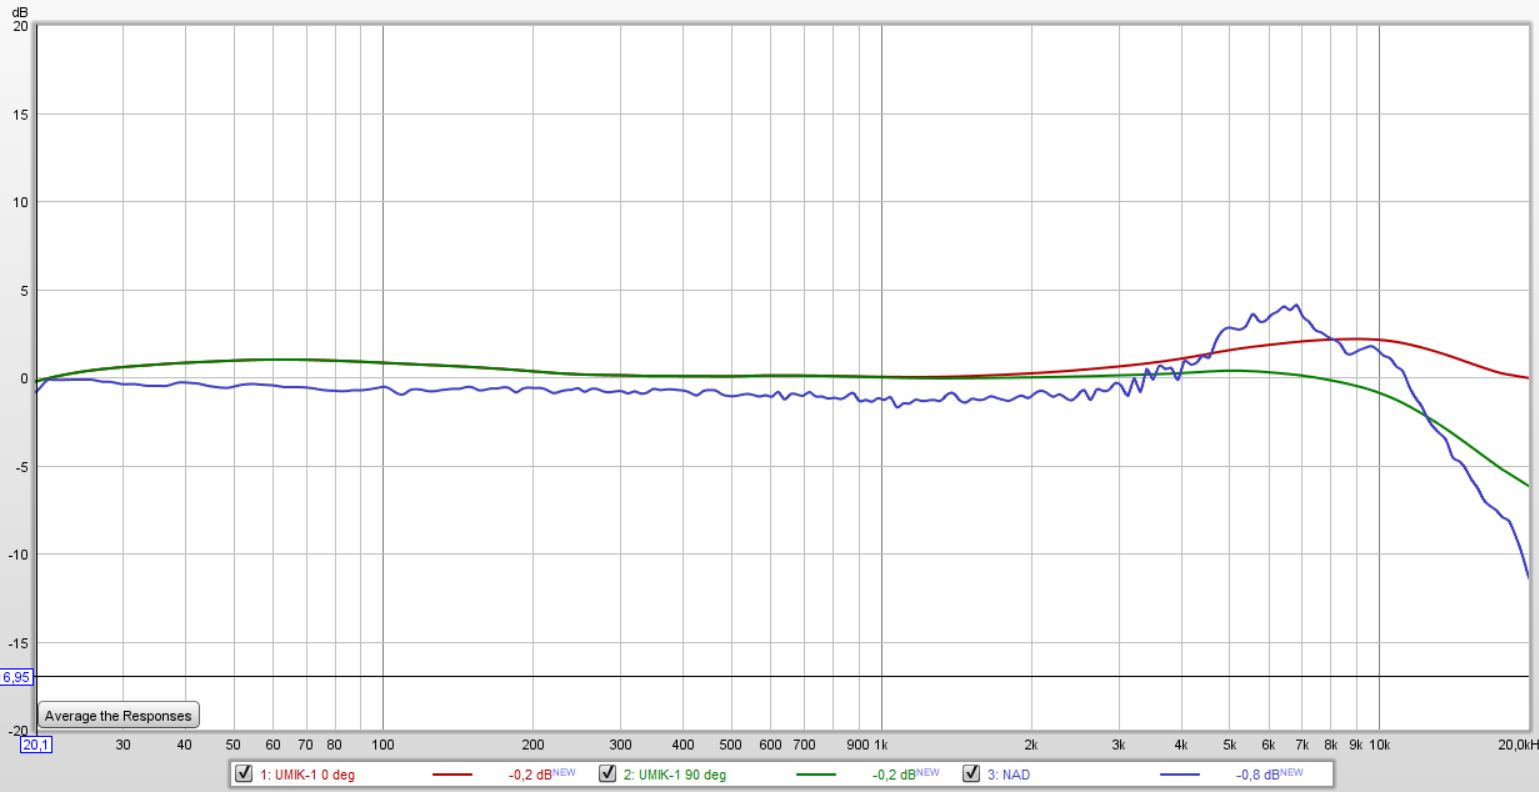Click the "-0,8 dB" offset for NAD
Screen dimensions: 1539x792
(1255, 773)
